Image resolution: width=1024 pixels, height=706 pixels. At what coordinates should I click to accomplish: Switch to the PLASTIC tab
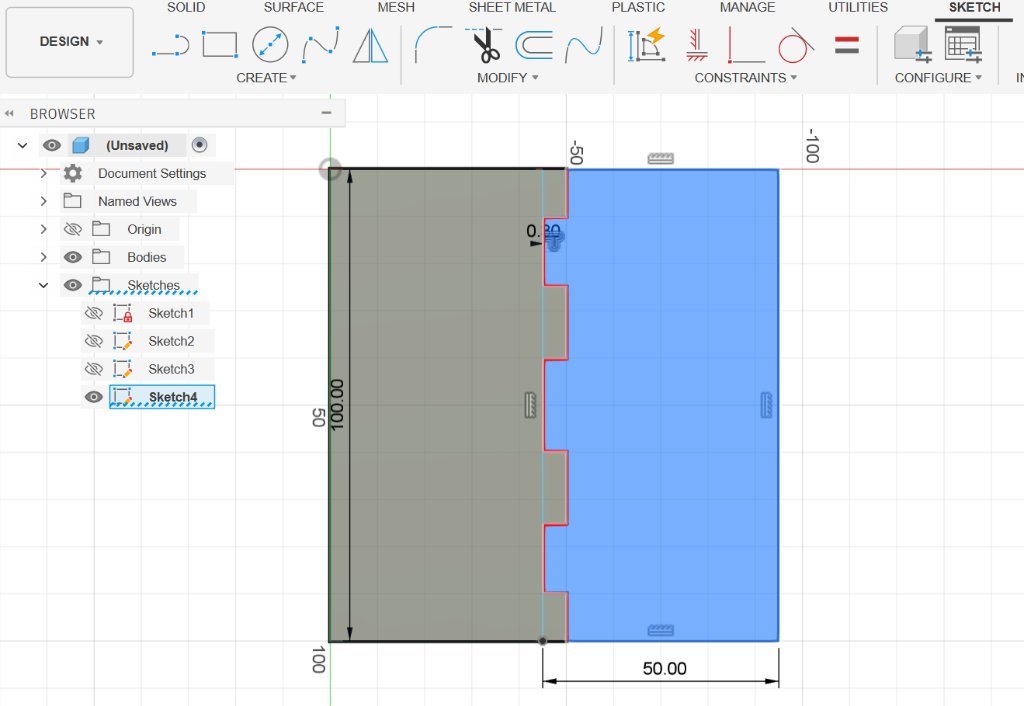point(638,7)
